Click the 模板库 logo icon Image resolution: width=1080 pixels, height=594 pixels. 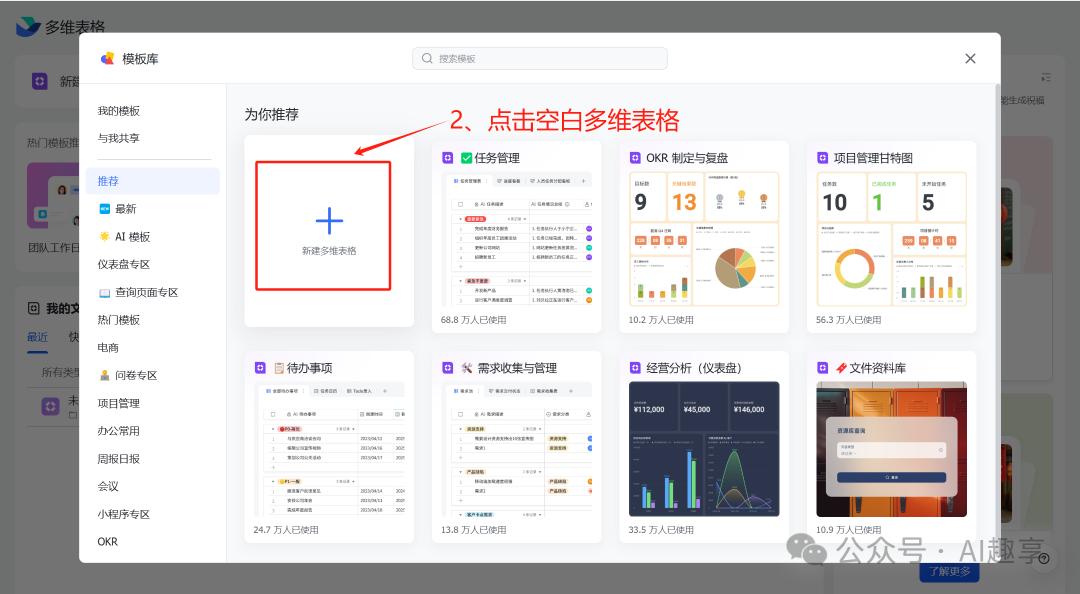click(x=107, y=59)
